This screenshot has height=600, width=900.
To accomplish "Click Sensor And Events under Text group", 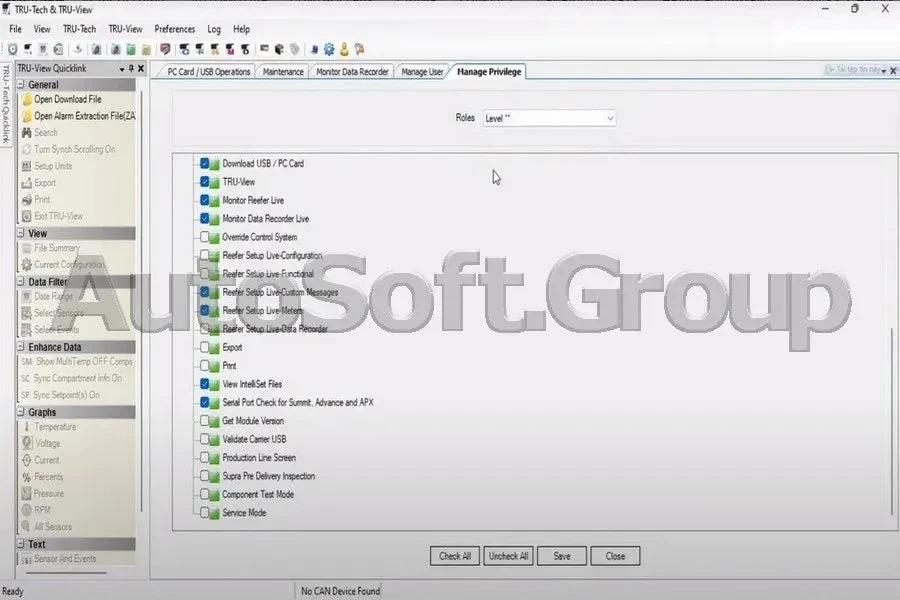I will [59, 559].
